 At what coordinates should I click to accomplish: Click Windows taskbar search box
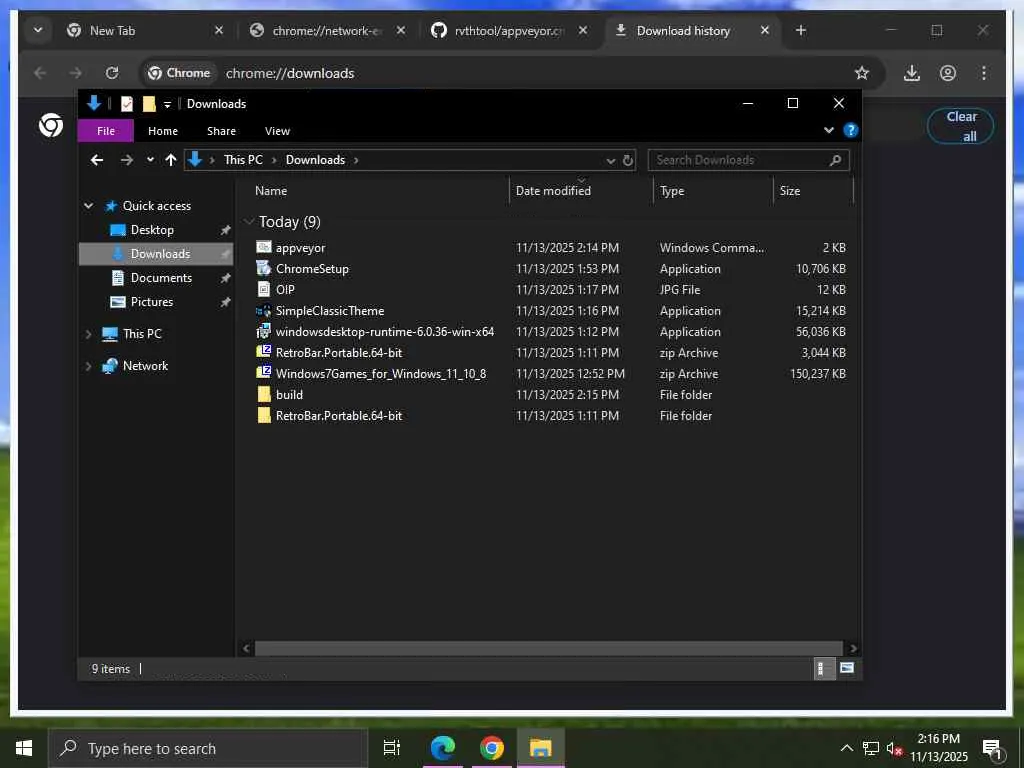pyautogui.click(x=208, y=748)
